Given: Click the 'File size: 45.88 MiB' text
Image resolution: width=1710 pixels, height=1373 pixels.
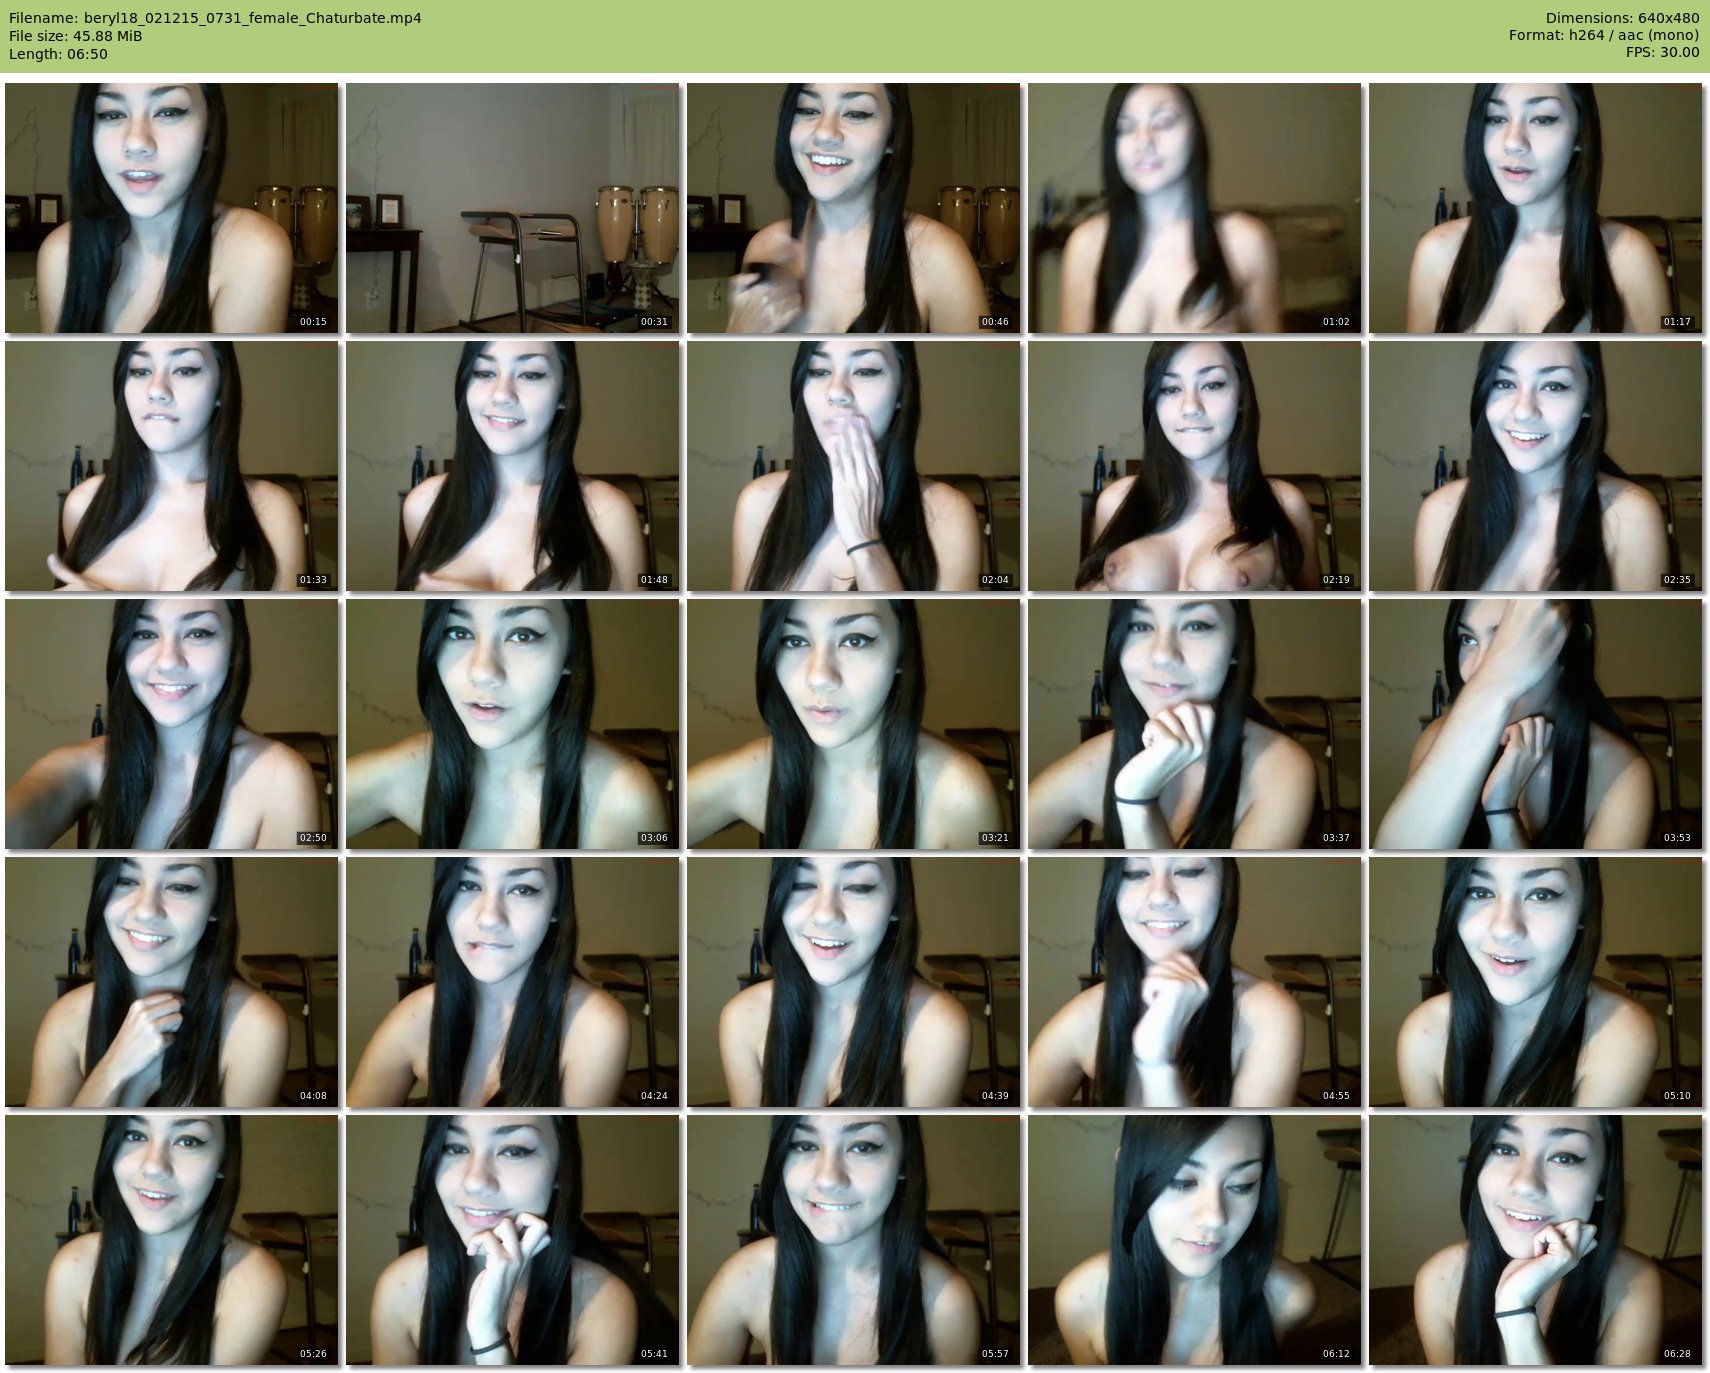Looking at the screenshot, I should coord(76,36).
